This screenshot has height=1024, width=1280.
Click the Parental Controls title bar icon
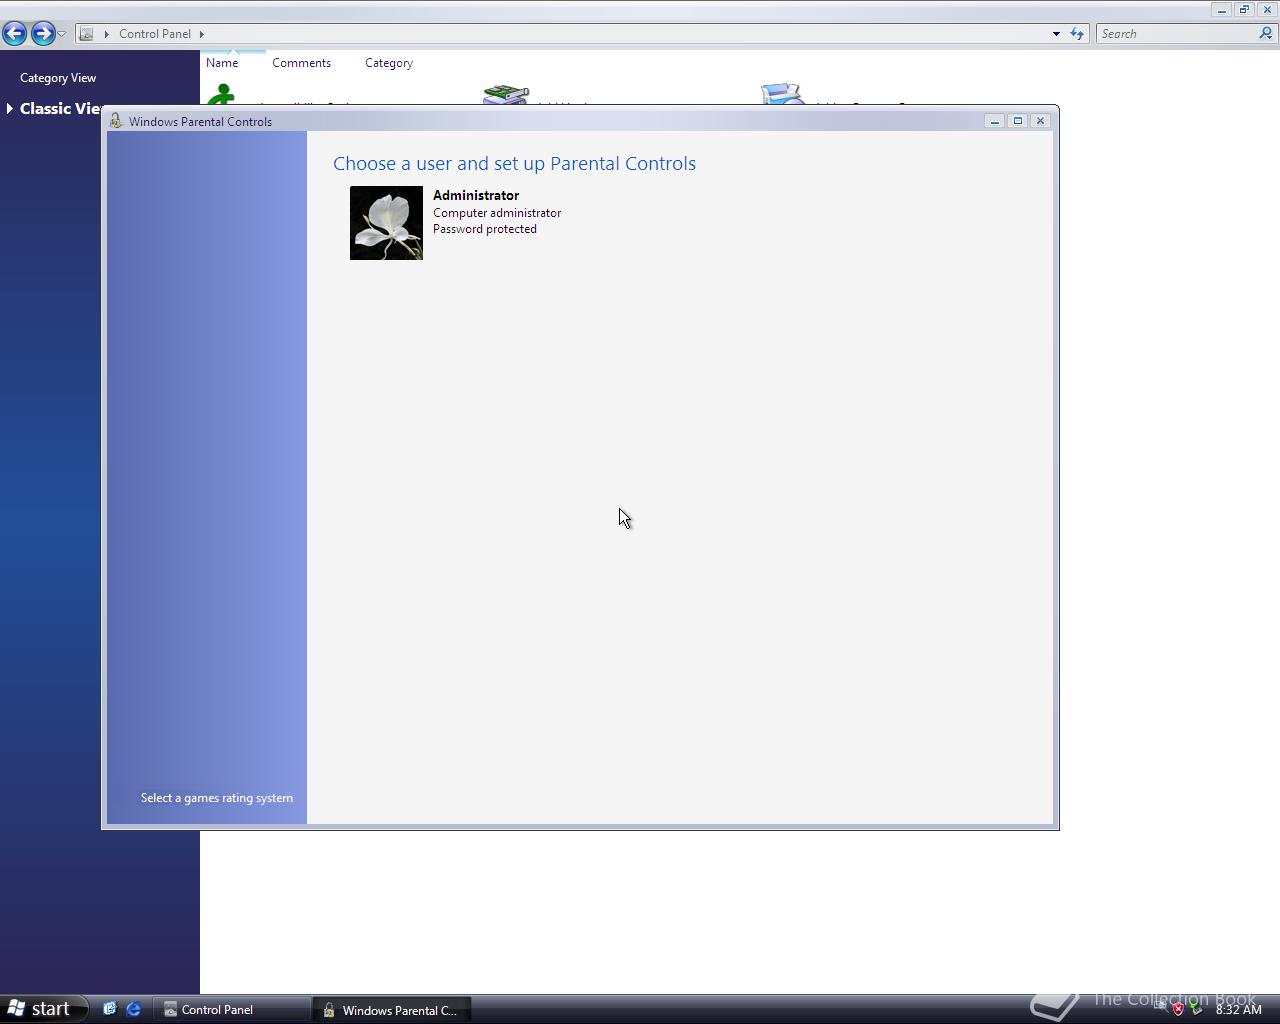[116, 121]
